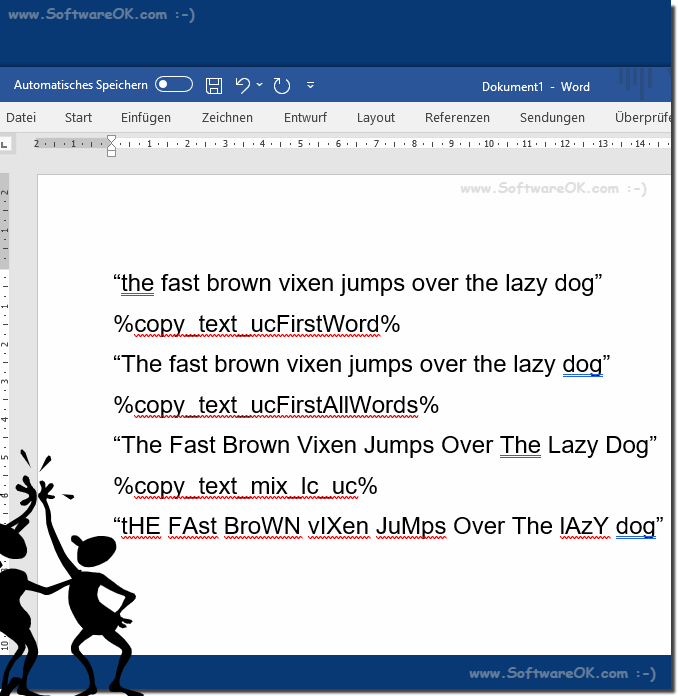Toggle the Automatisches Speichern switch
The width and height of the screenshot is (678, 696).
tap(174, 84)
